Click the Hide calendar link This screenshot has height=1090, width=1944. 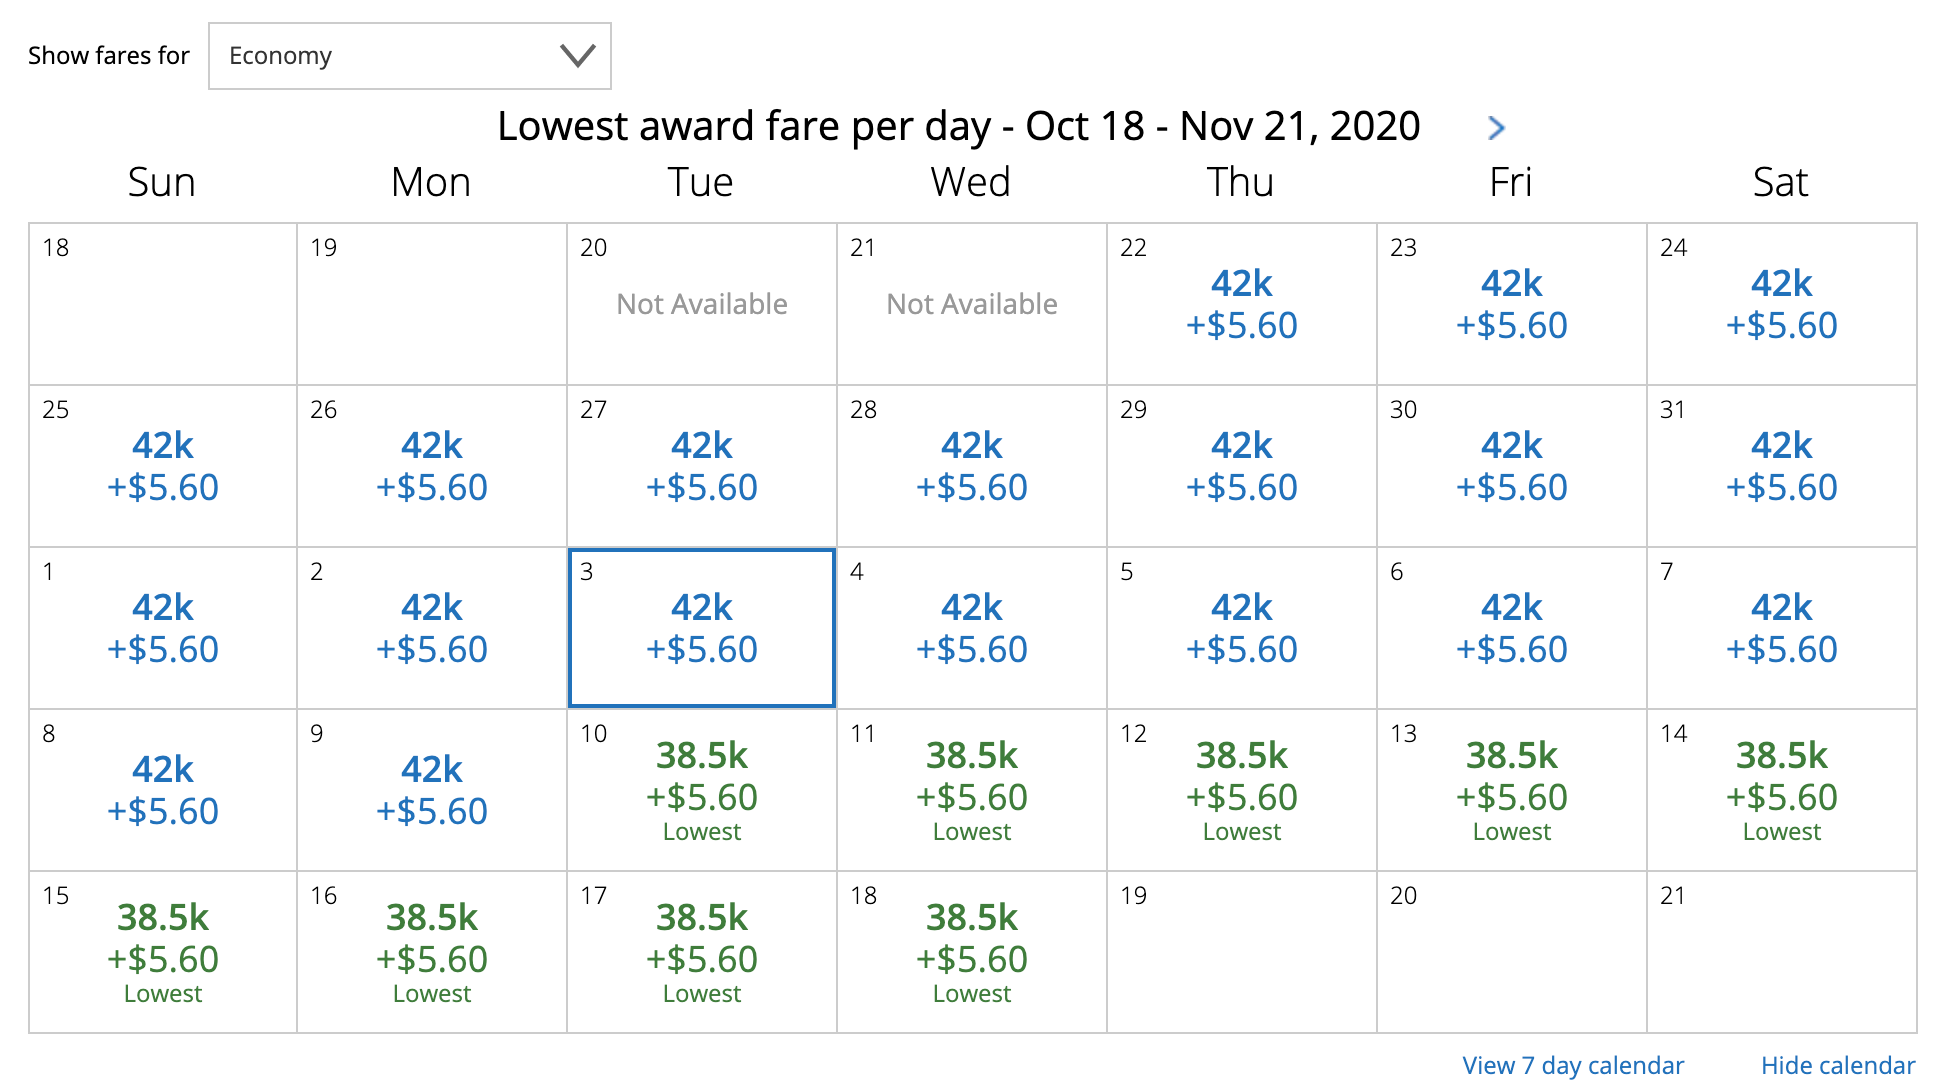1837,1065
